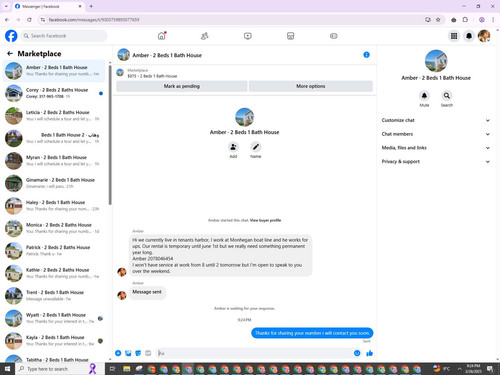The image size is (500, 375).
Task: Show hidden system tray icons
Action: (459, 369)
